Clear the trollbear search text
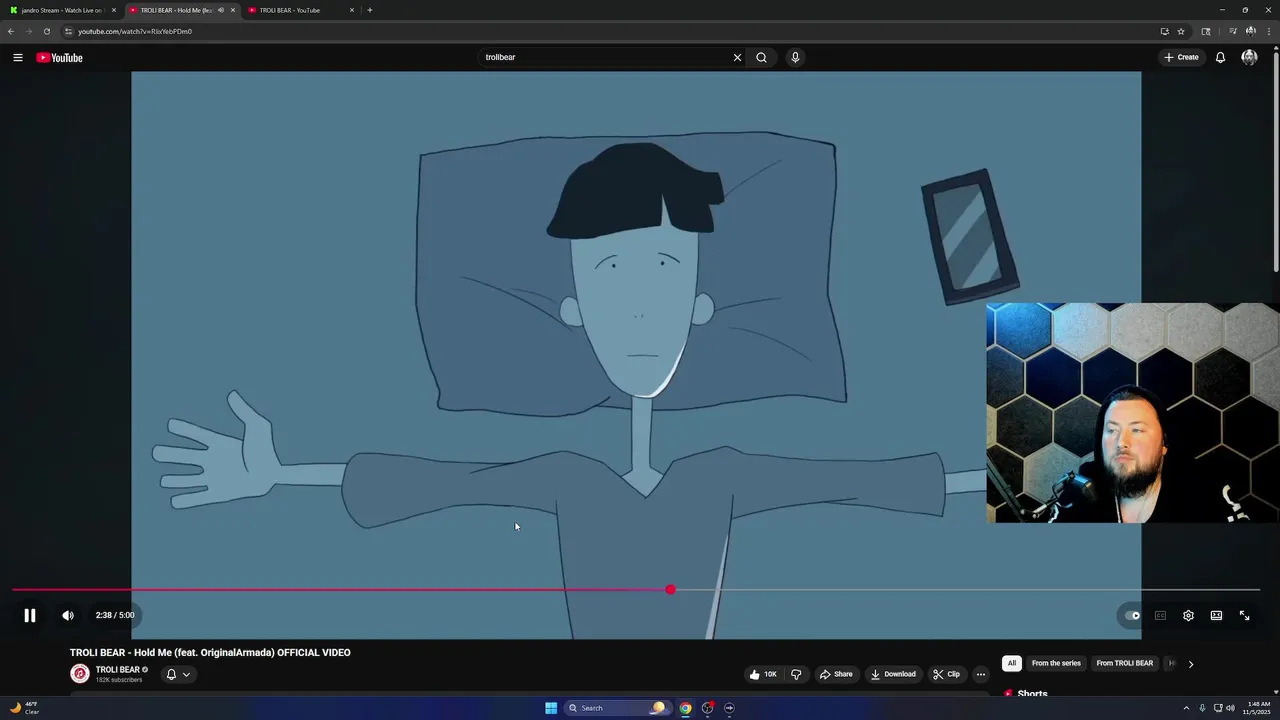Viewport: 1280px width, 720px height. (x=737, y=57)
